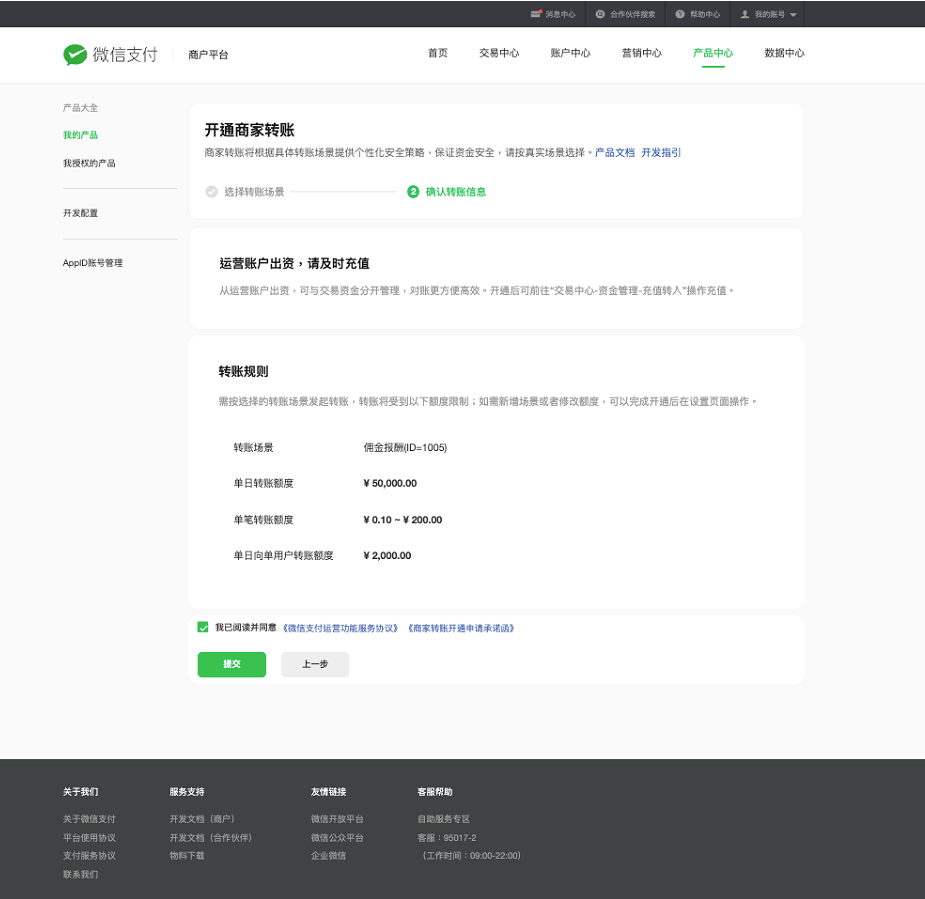Open the 开发指引 link
Image resolution: width=925 pixels, height=899 pixels.
click(661, 153)
